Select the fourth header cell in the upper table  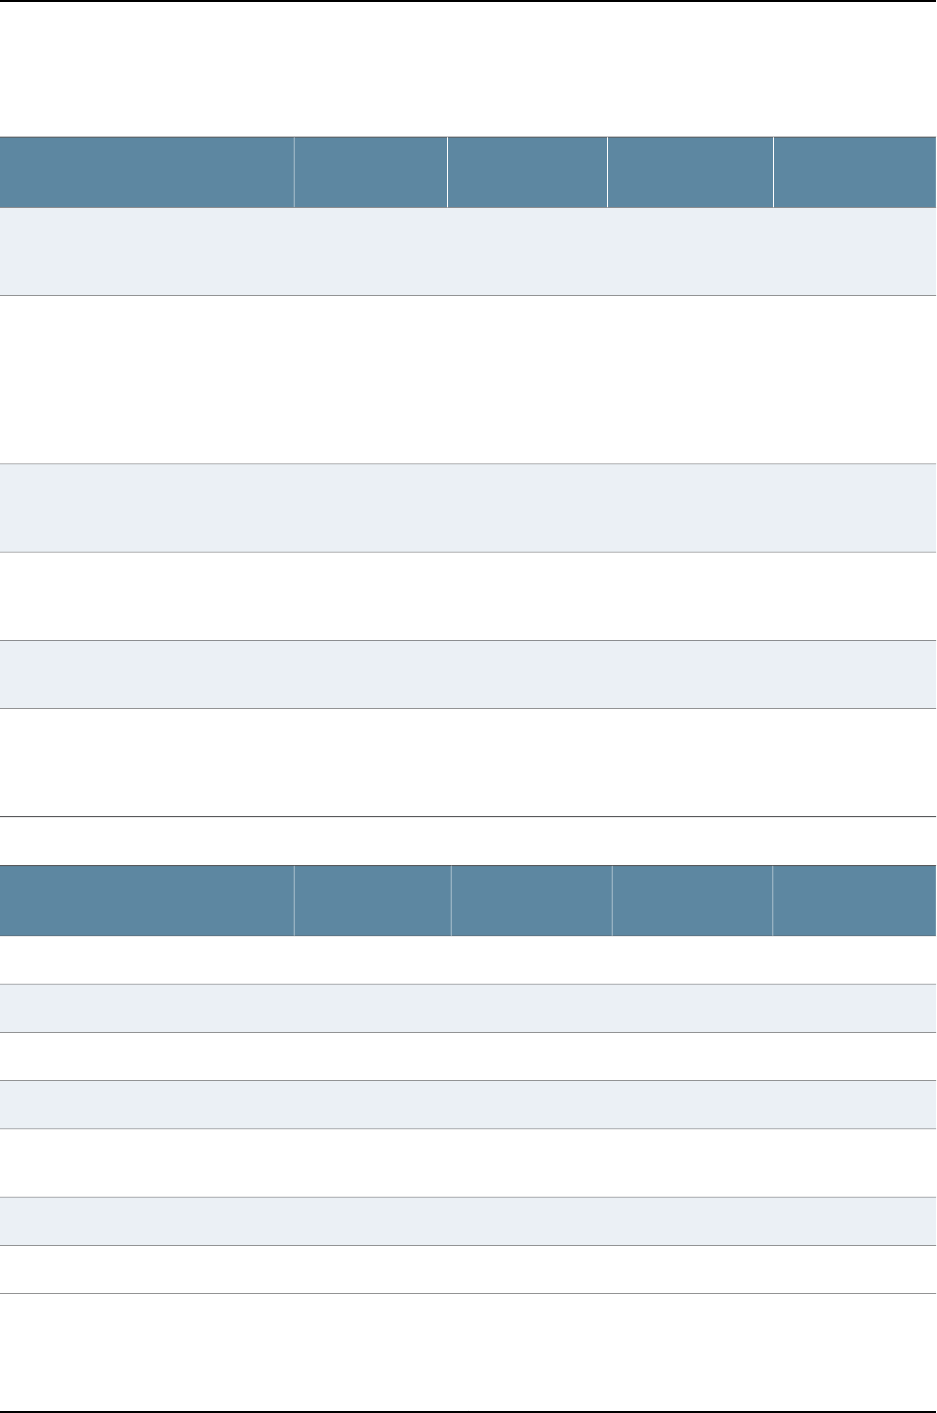point(690,172)
